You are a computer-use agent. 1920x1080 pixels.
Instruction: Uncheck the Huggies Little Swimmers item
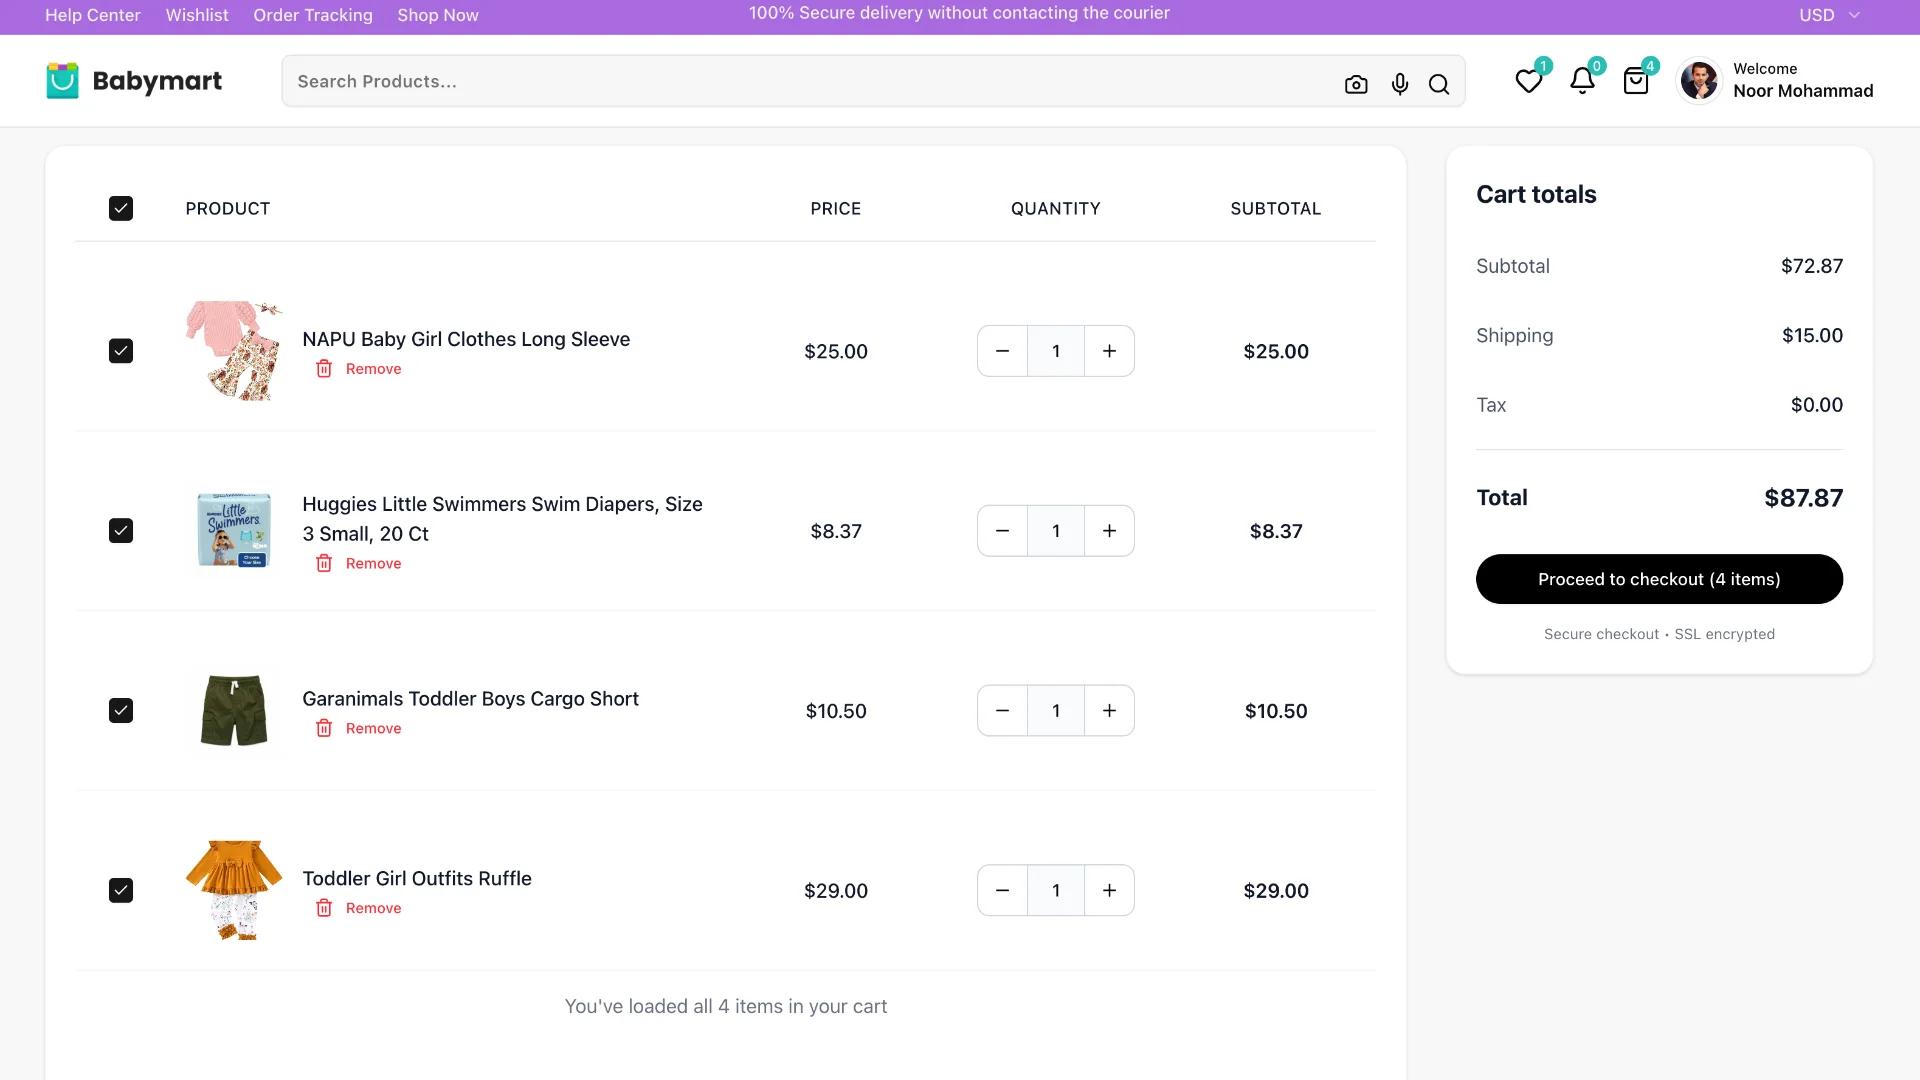[121, 531]
